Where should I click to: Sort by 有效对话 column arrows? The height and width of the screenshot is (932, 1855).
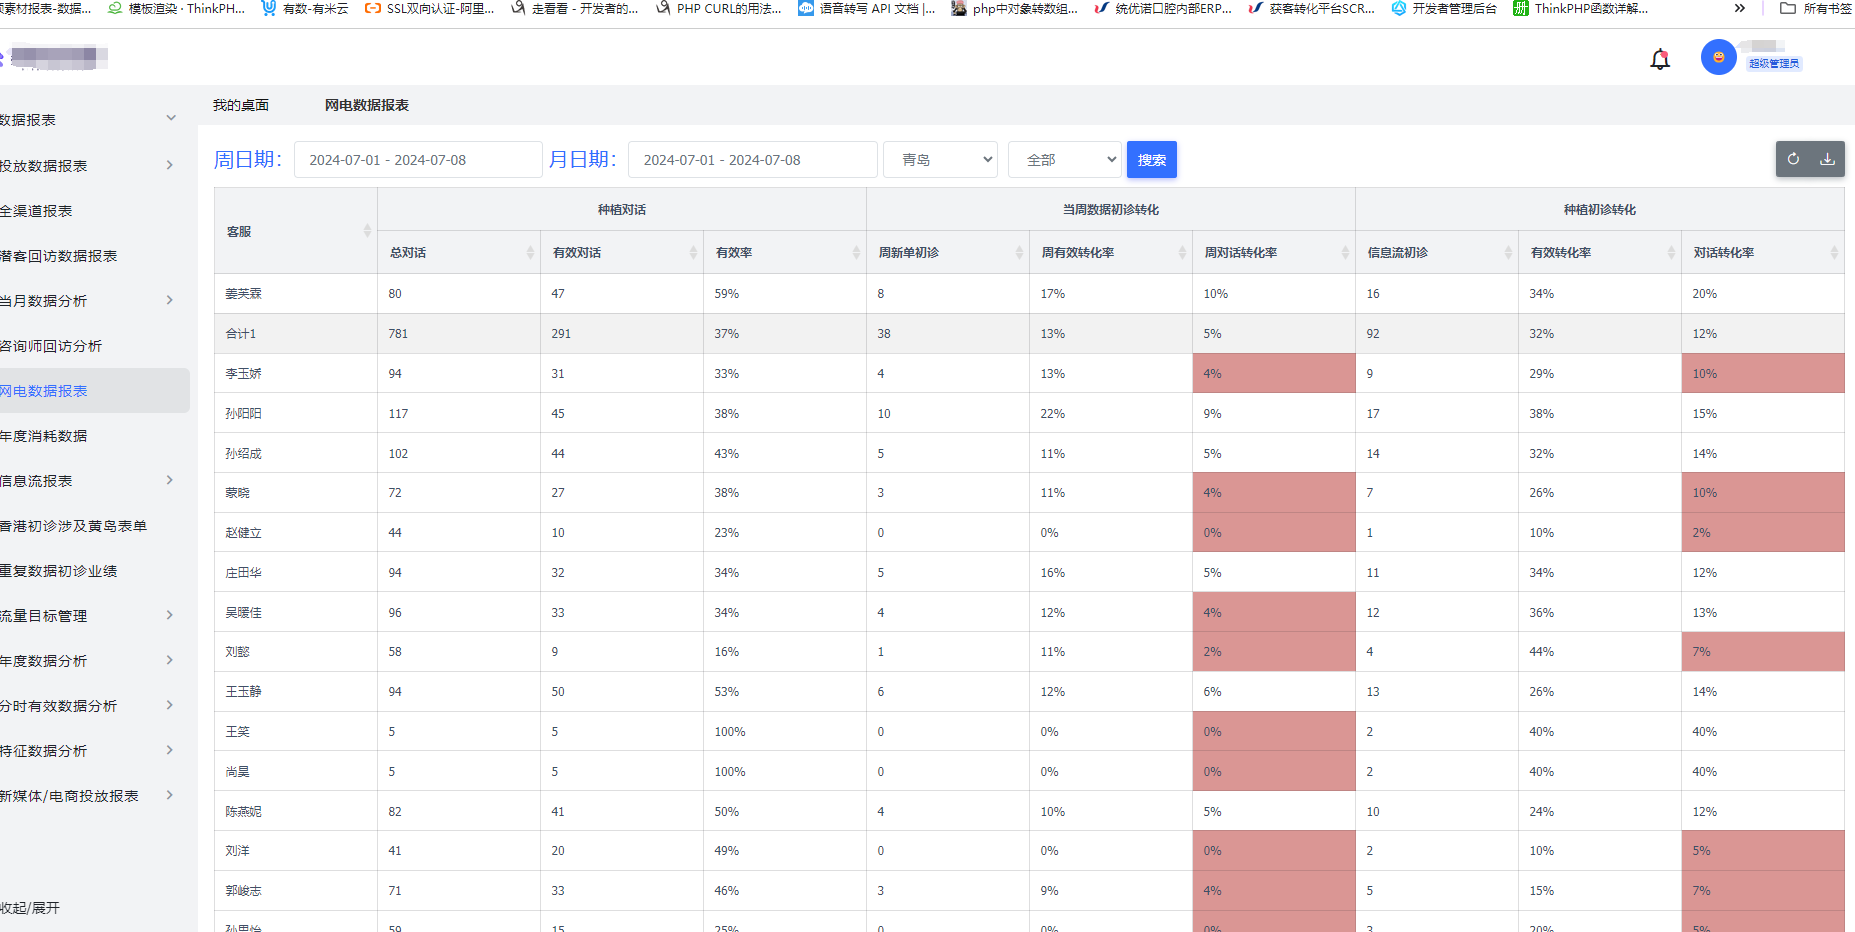[693, 253]
